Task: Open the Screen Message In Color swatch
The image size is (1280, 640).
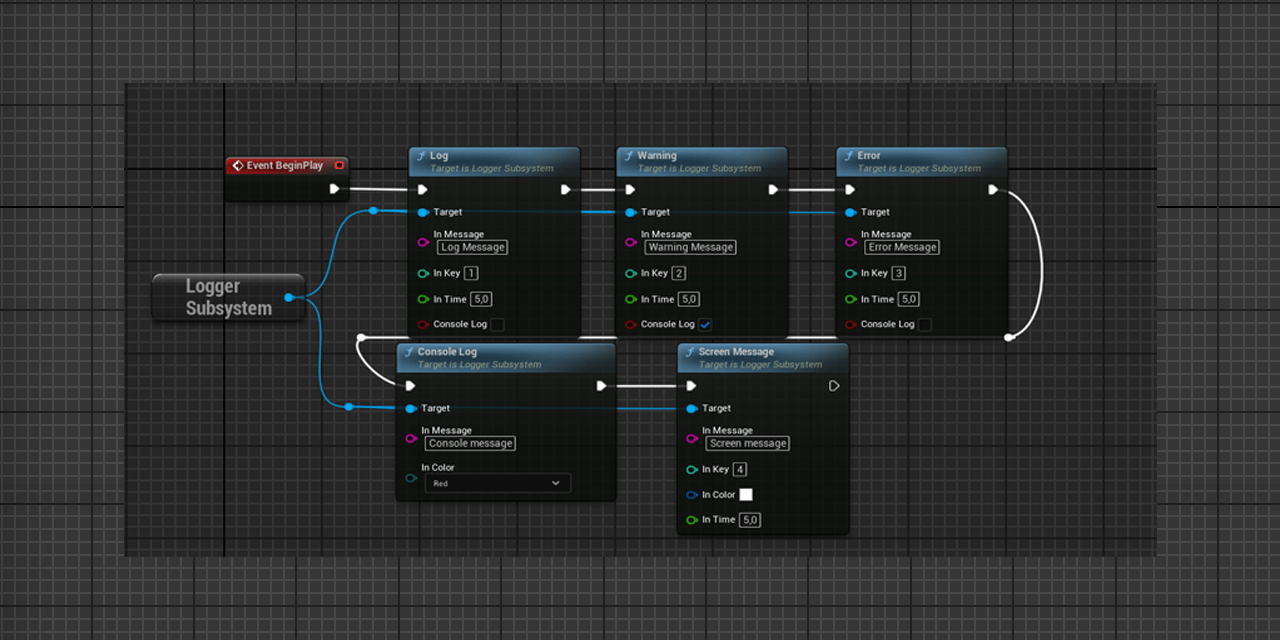Action: pyautogui.click(x=746, y=495)
